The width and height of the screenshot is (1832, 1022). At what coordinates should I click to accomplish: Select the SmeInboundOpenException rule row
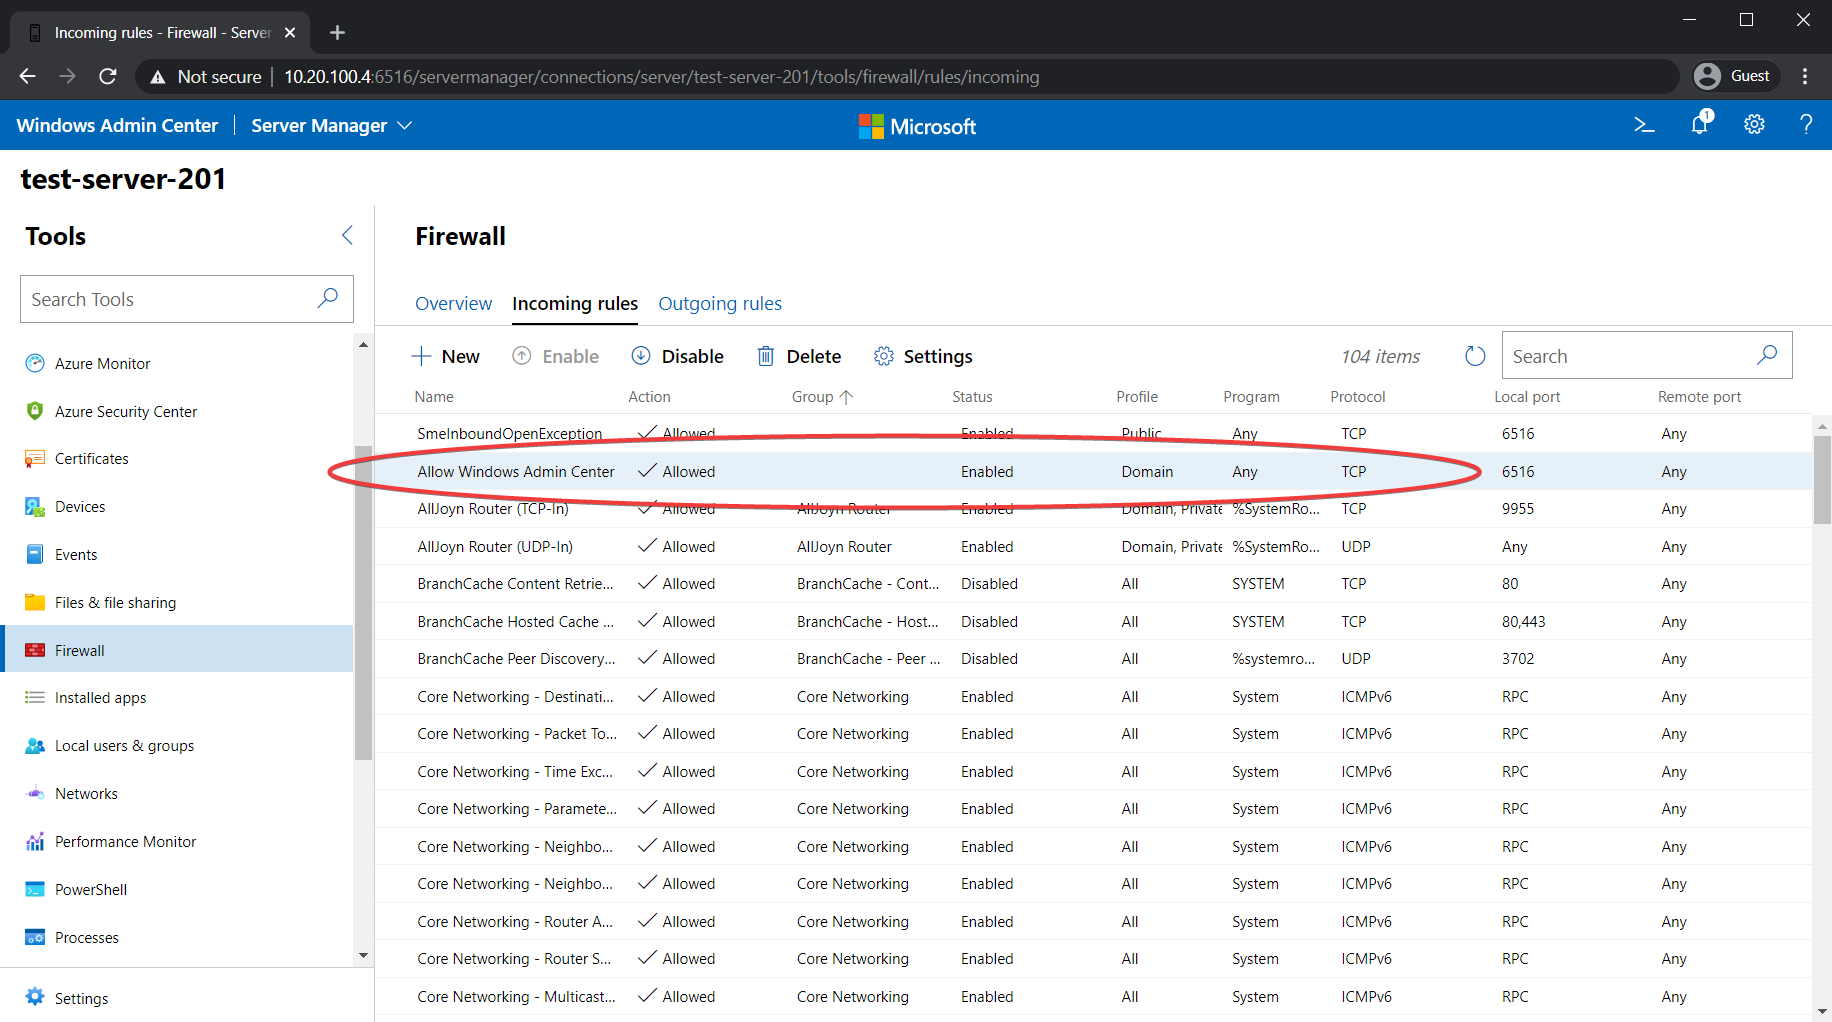tap(1094, 434)
